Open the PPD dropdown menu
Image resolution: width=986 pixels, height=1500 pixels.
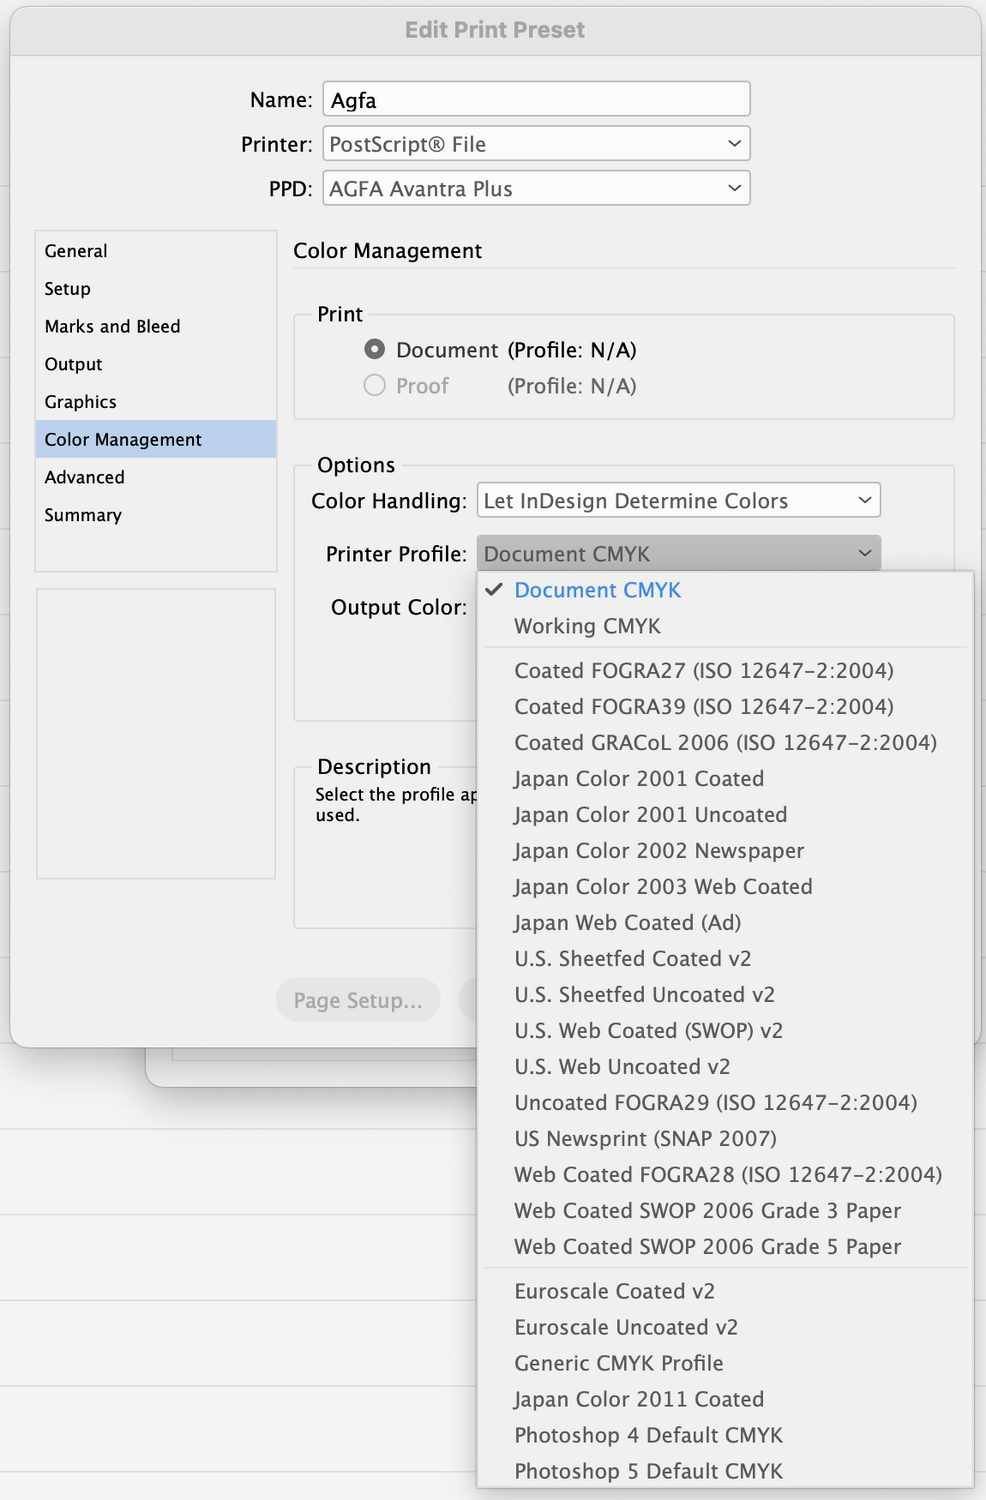pos(536,189)
